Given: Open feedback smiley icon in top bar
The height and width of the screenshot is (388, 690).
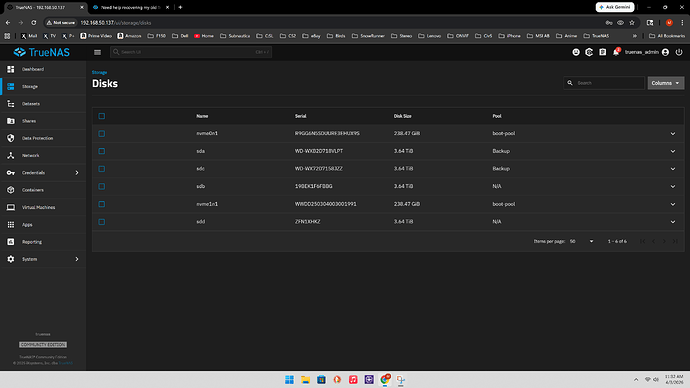Looking at the screenshot, I should (576, 52).
